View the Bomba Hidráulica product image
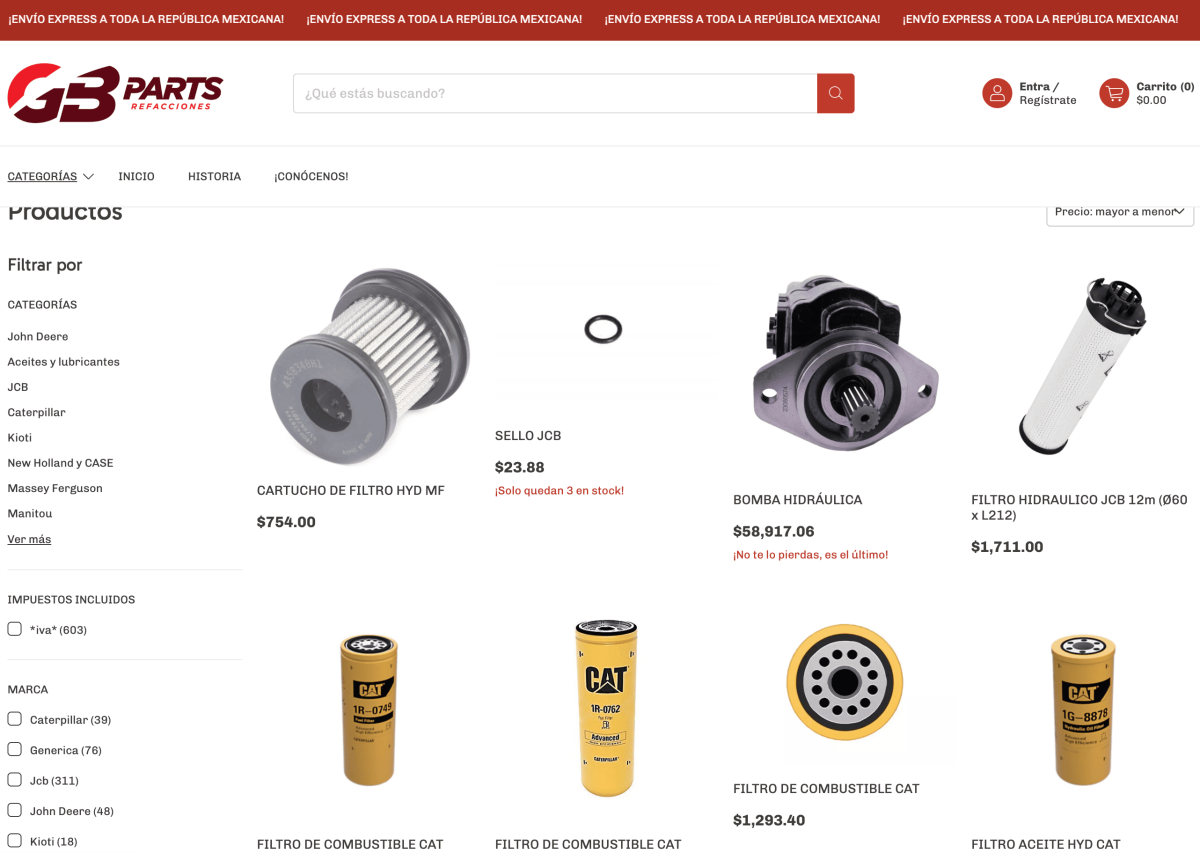 [845, 364]
